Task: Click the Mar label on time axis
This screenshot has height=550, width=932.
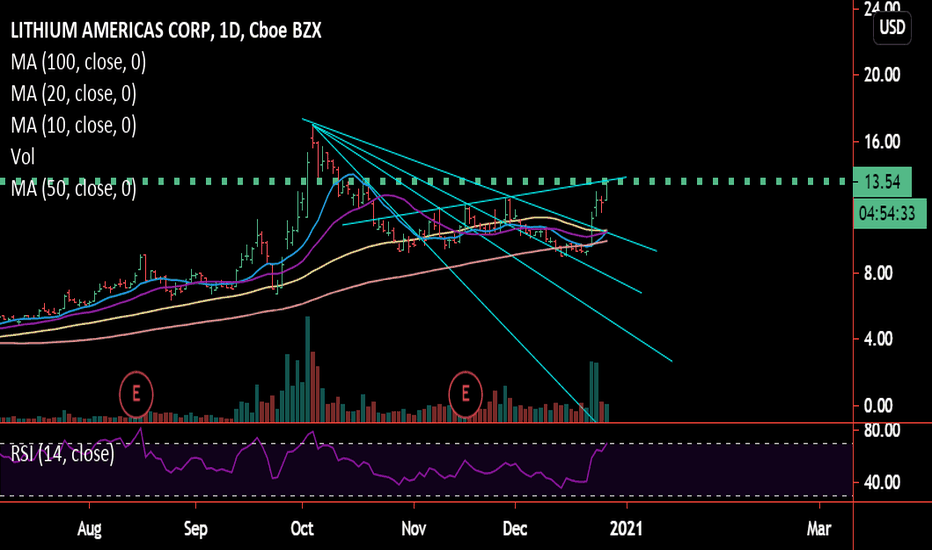Action: click(818, 529)
